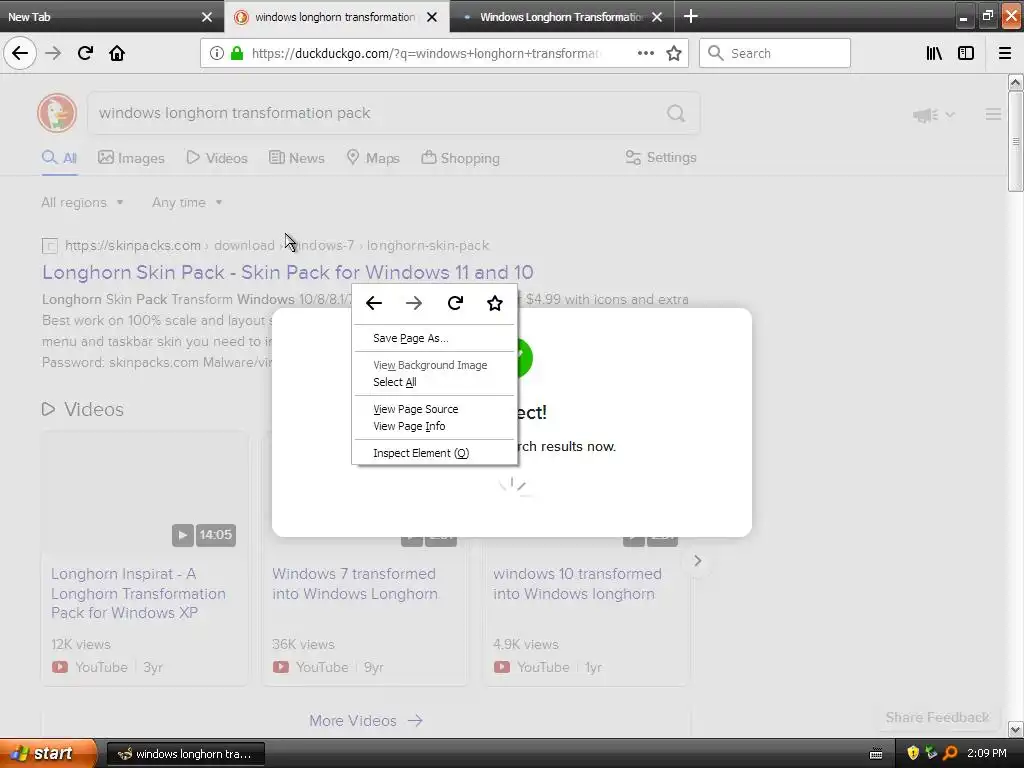The height and width of the screenshot is (768, 1024).
Task: Reload the page from the toolbar
Action: click(x=85, y=53)
